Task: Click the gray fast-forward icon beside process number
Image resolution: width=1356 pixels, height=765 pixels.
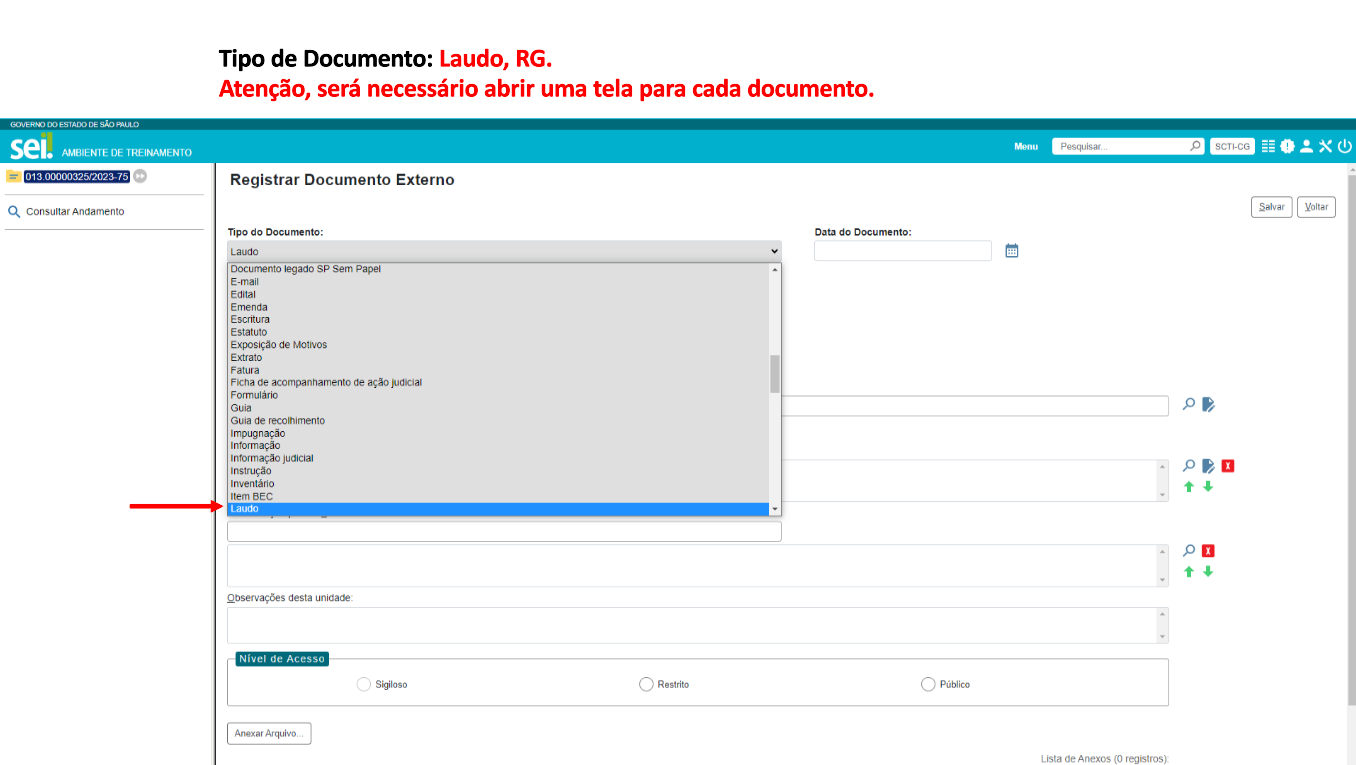Action: [x=140, y=176]
